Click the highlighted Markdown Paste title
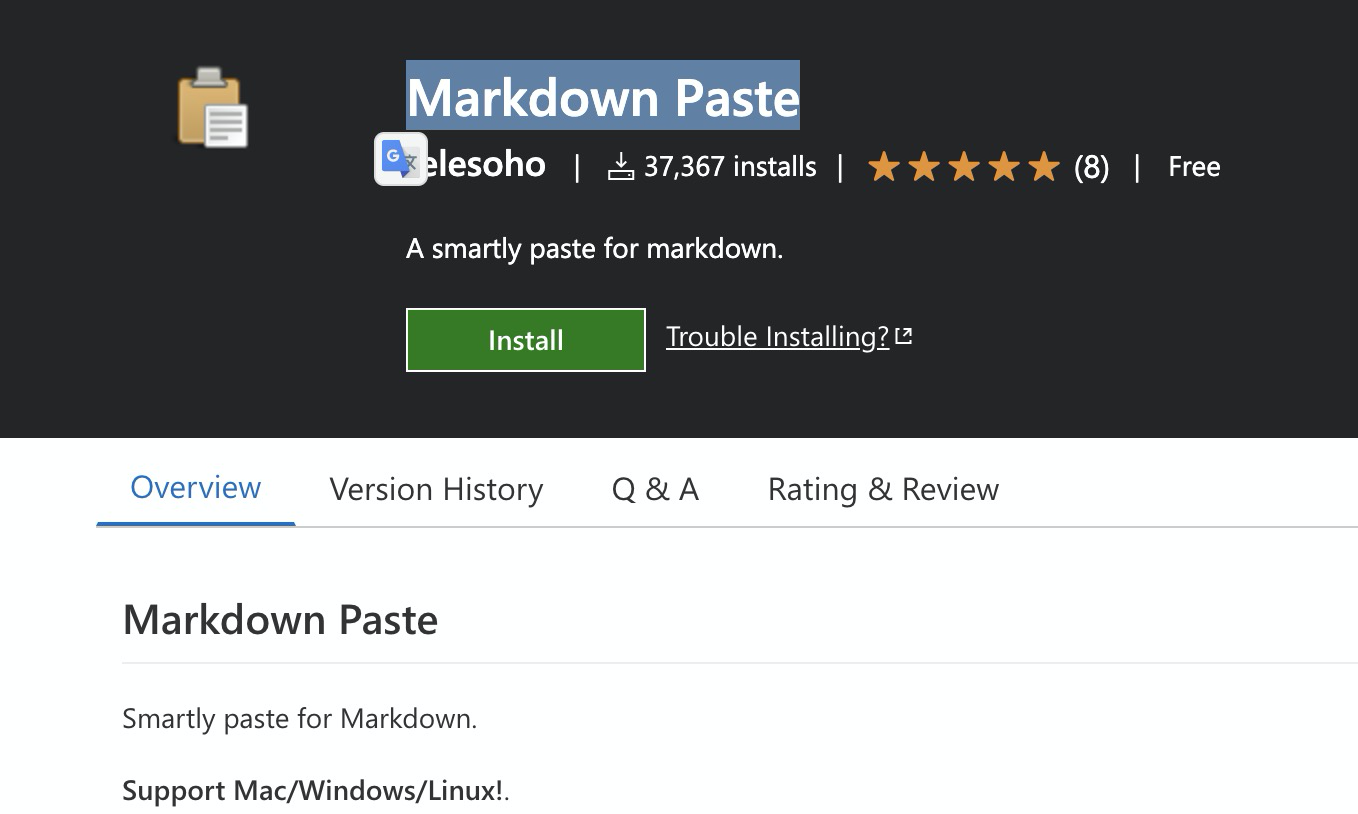This screenshot has width=1358, height=814. click(x=603, y=96)
